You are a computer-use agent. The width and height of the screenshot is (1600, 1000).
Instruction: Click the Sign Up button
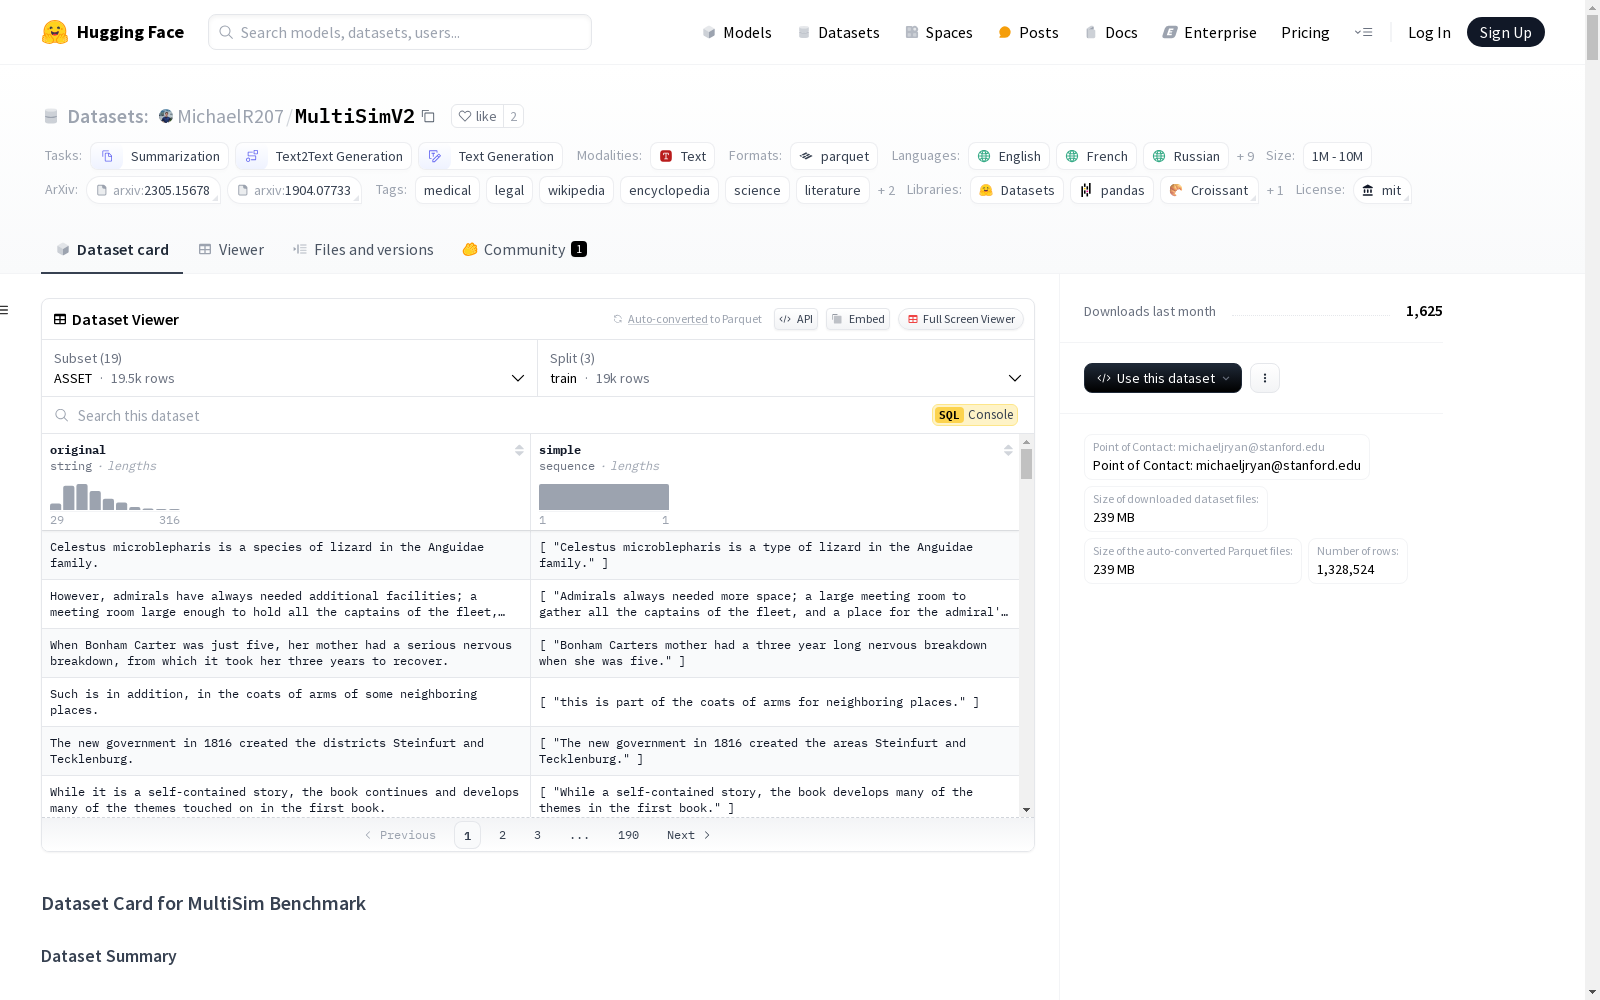(x=1506, y=32)
